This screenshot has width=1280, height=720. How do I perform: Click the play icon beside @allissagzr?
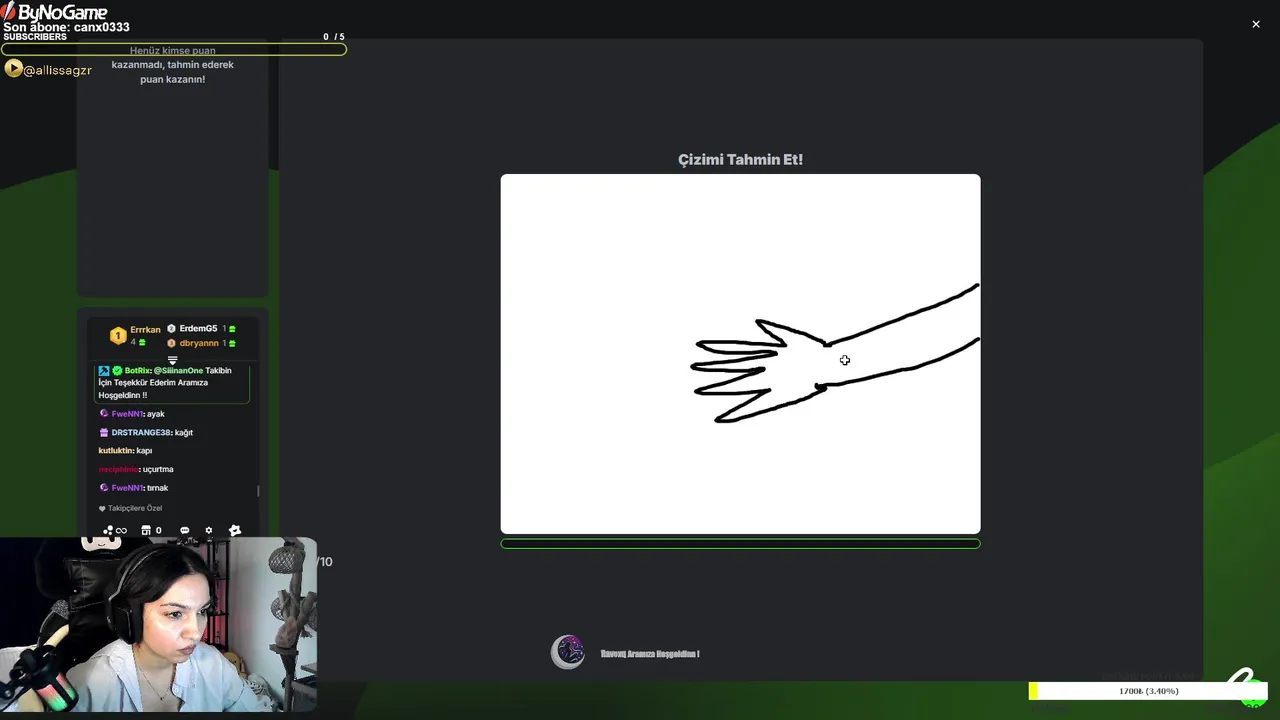click(13, 69)
